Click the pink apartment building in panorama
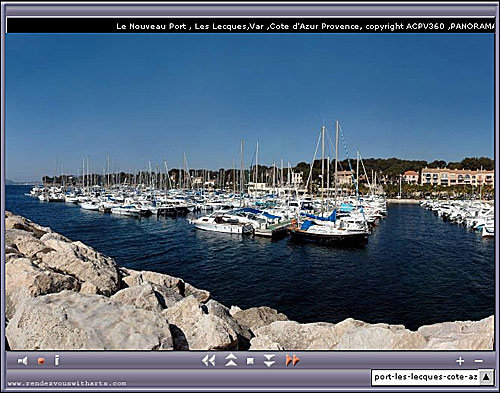 (x=457, y=177)
